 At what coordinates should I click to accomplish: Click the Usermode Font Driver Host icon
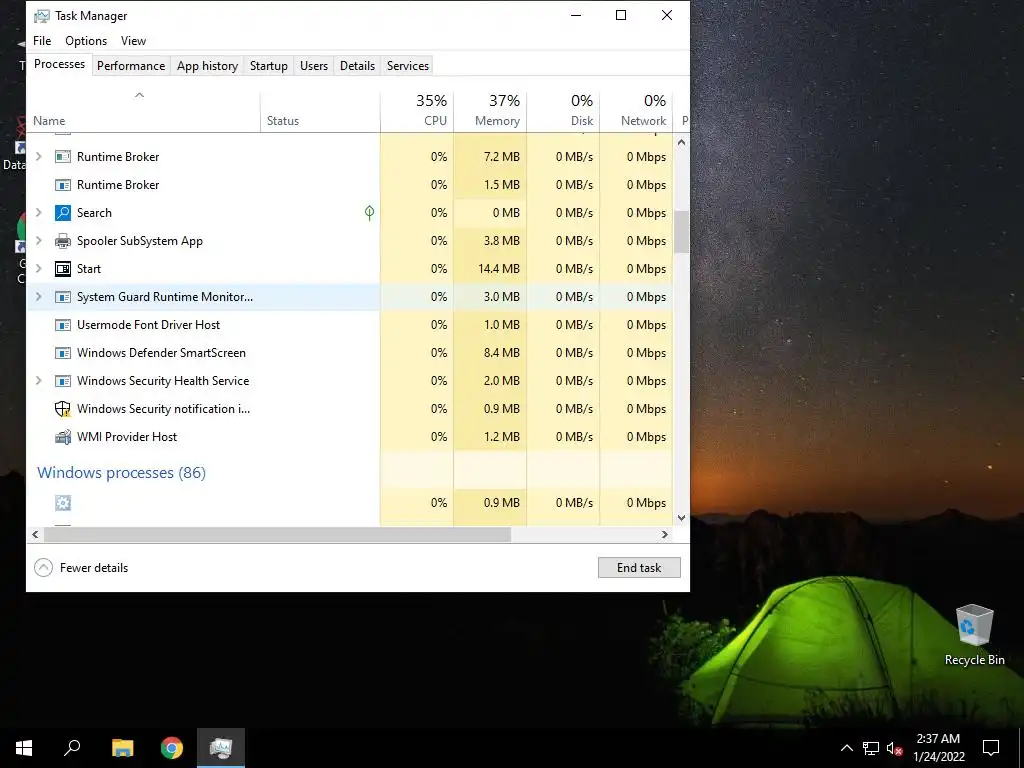point(63,325)
